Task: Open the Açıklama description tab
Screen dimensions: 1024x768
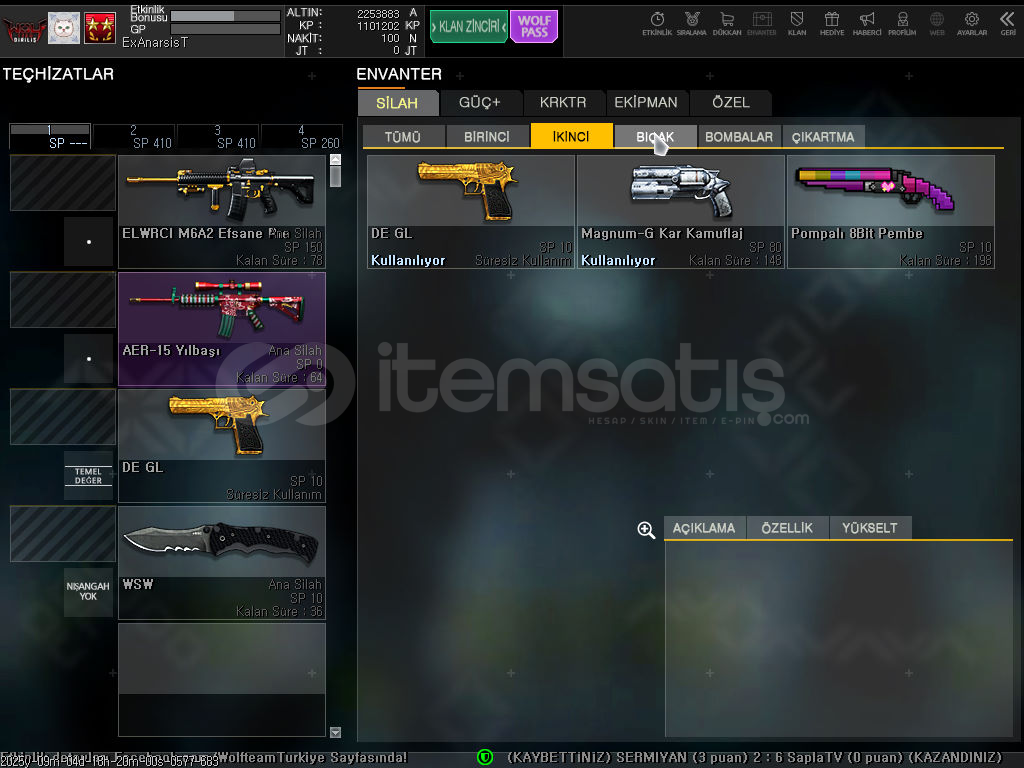Action: coord(704,528)
